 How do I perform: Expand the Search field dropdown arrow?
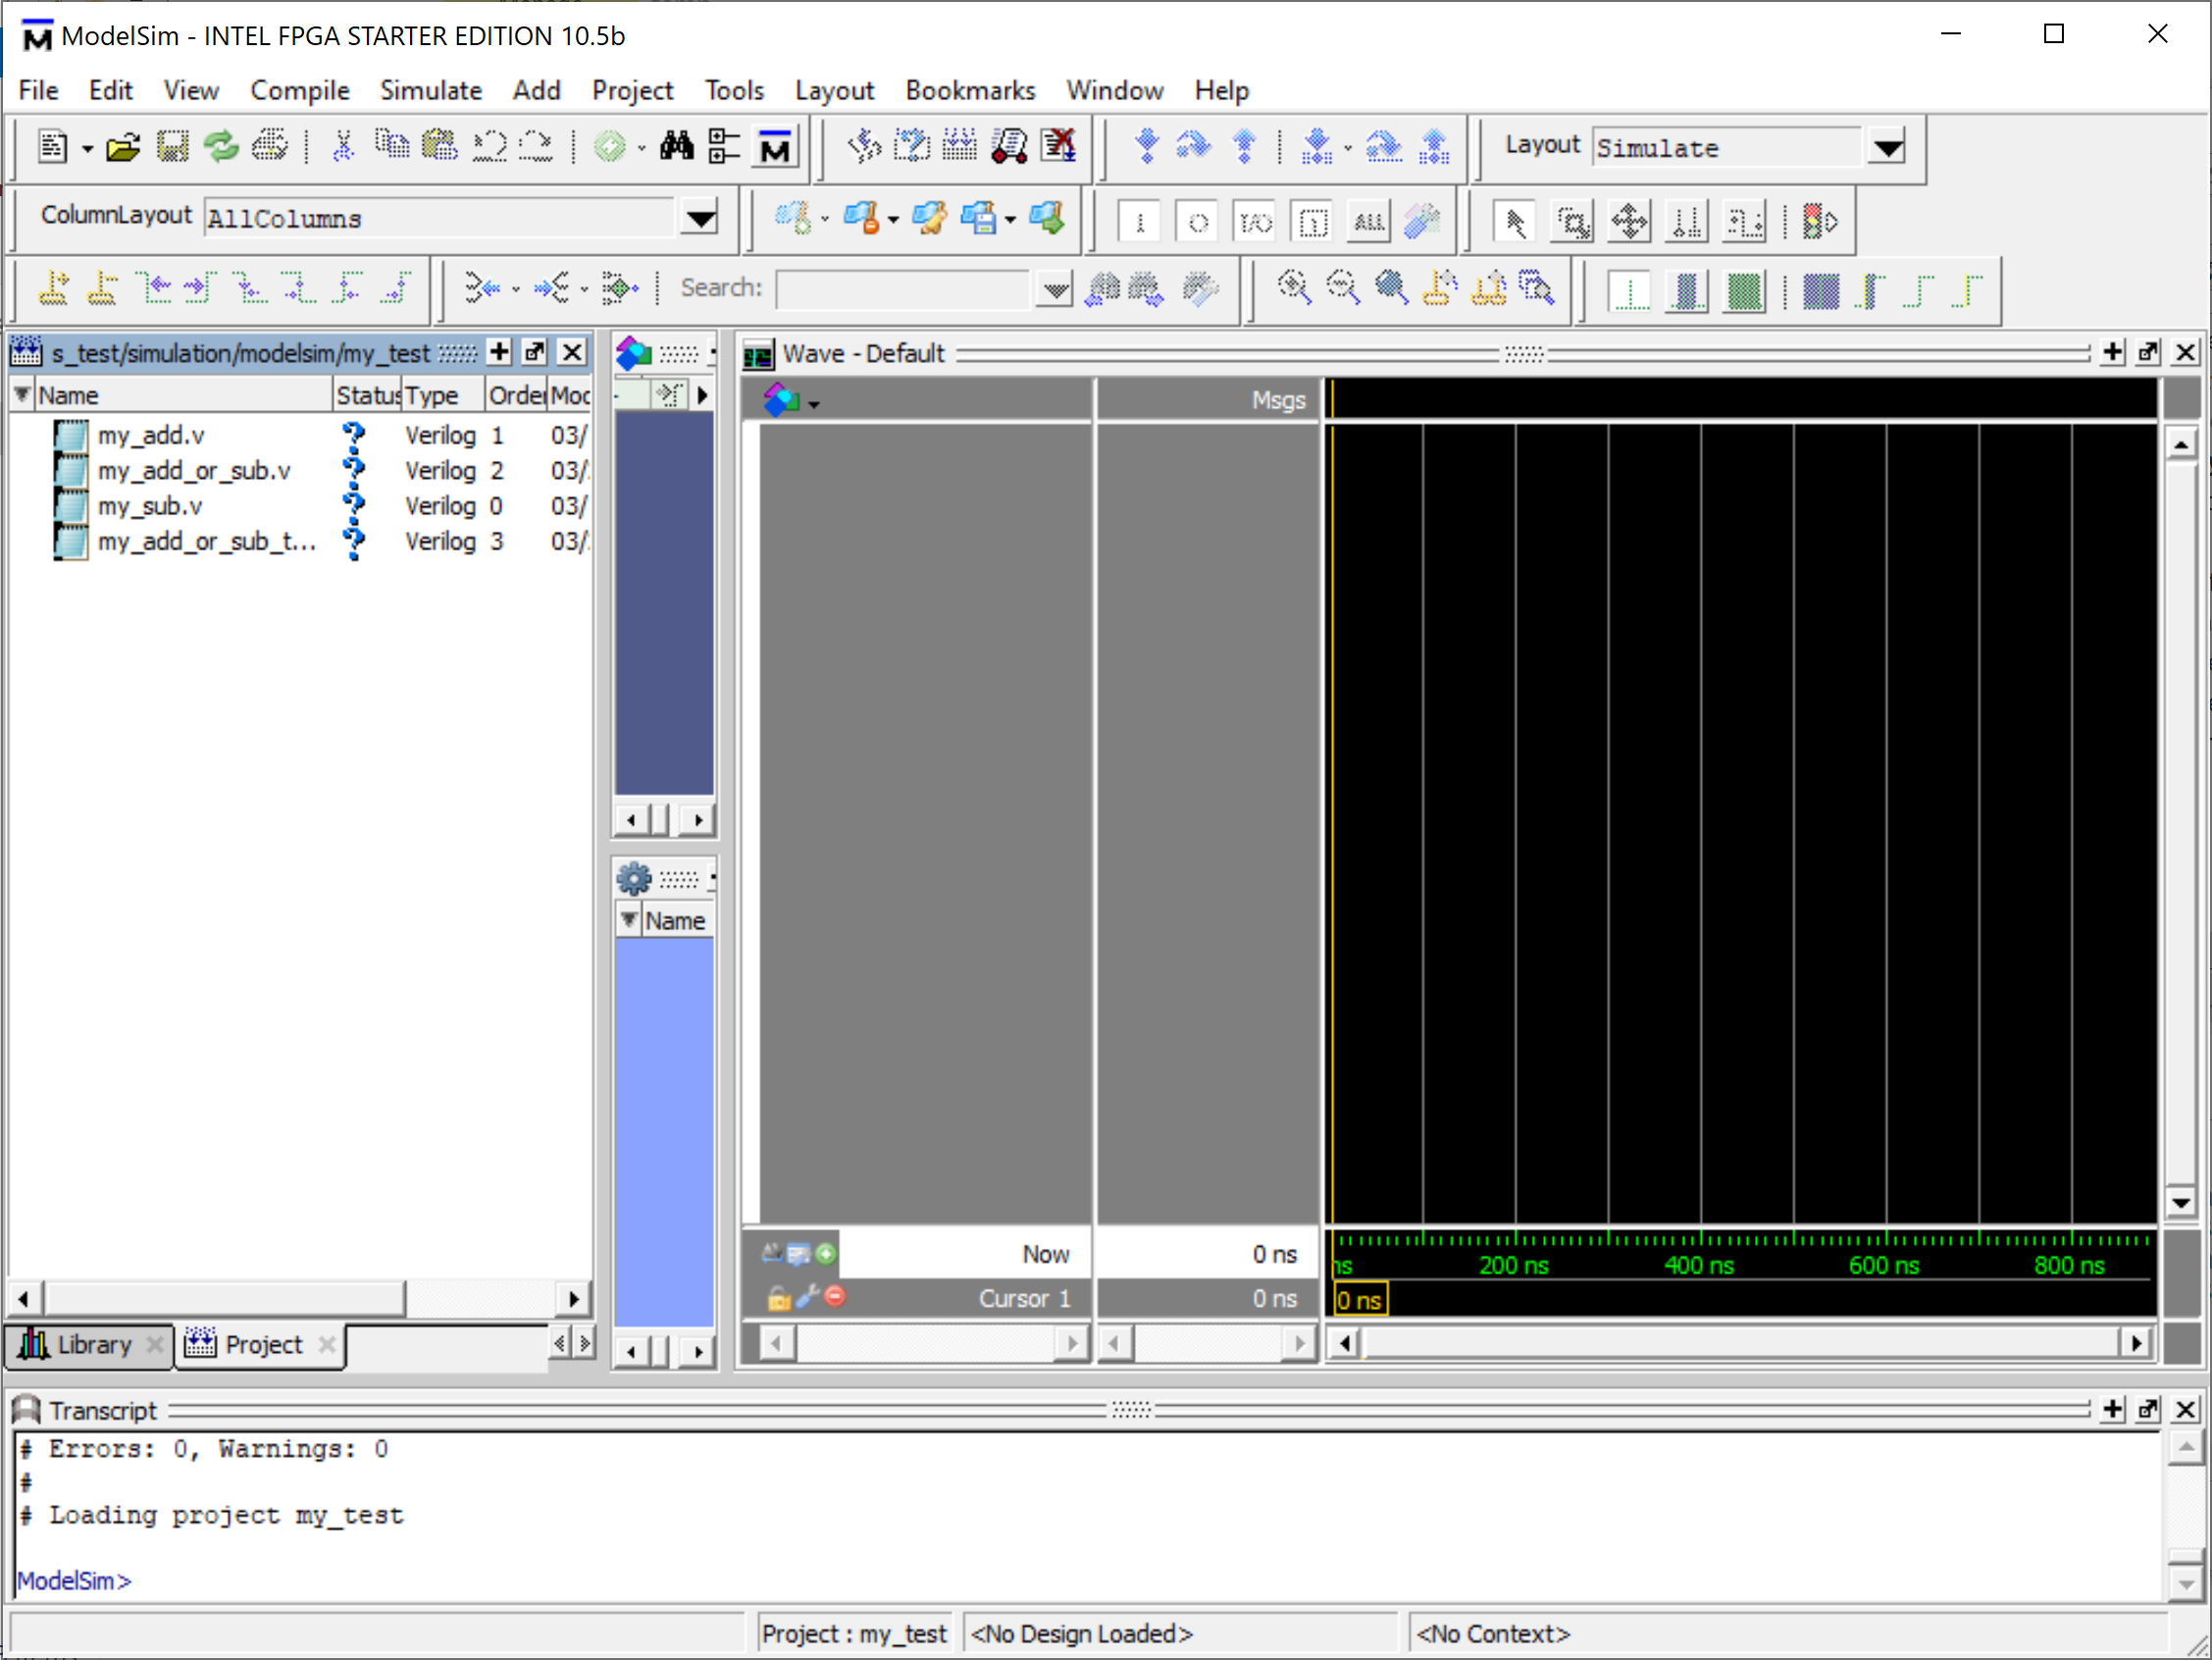pyautogui.click(x=1054, y=290)
